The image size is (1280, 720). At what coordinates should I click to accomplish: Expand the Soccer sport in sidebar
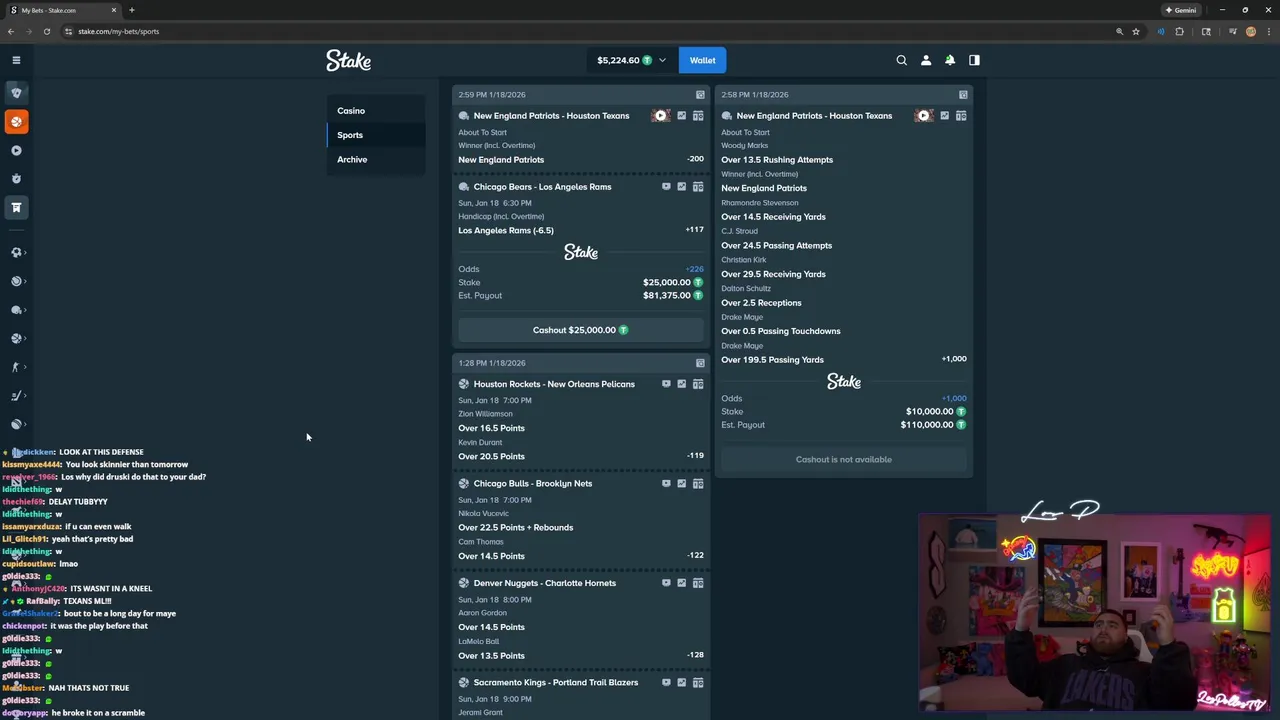click(17, 253)
